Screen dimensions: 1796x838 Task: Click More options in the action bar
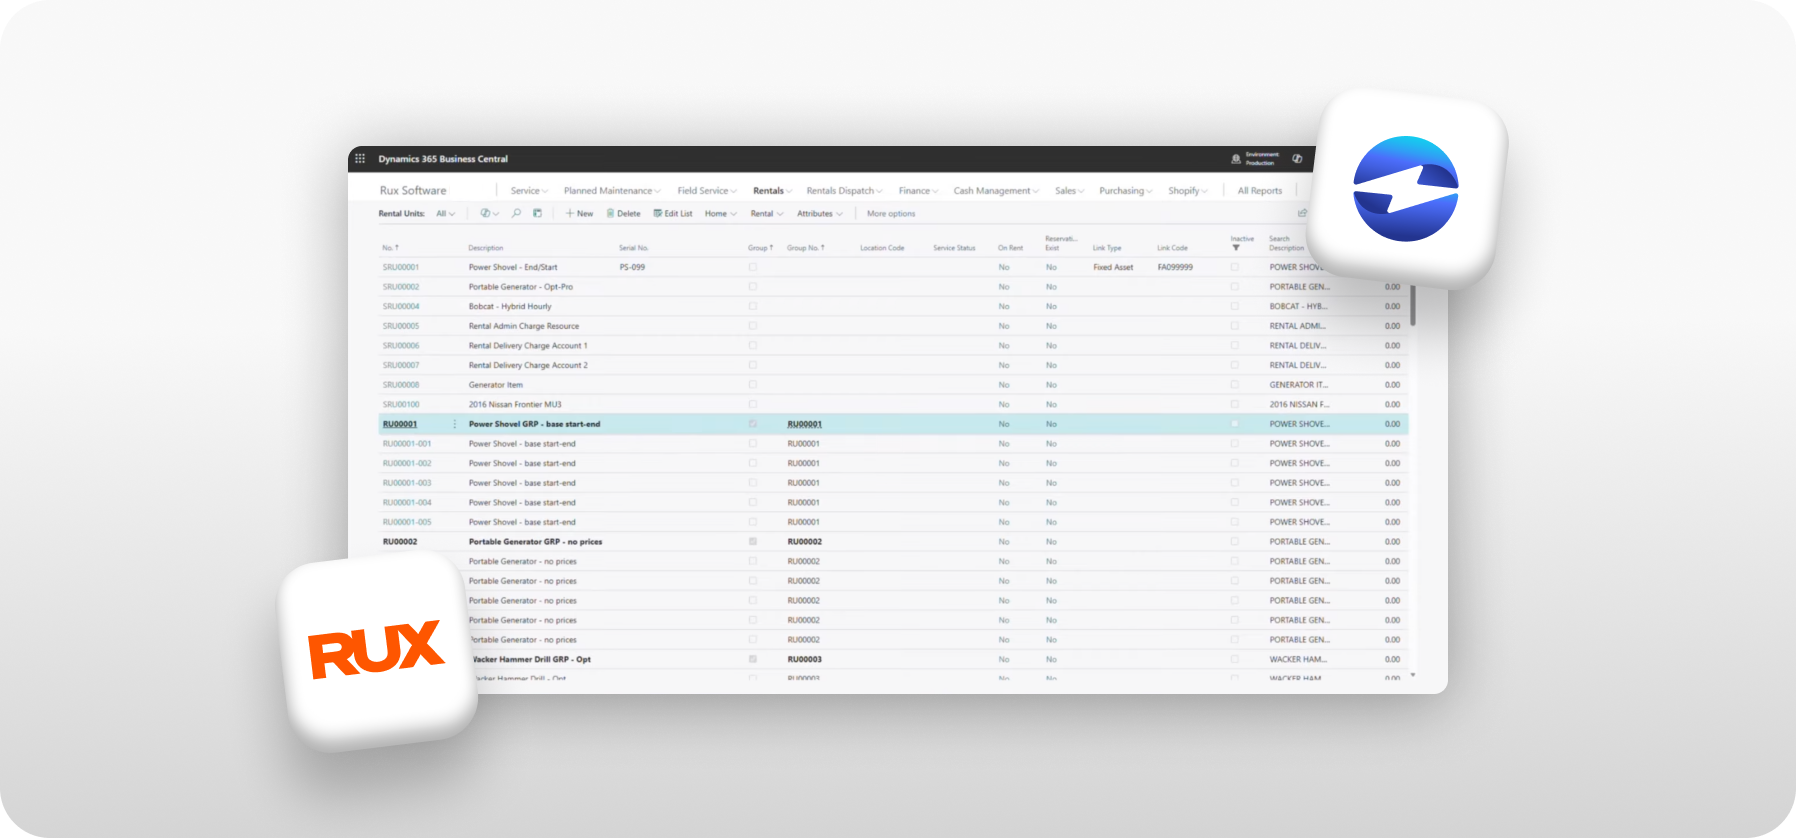(891, 213)
